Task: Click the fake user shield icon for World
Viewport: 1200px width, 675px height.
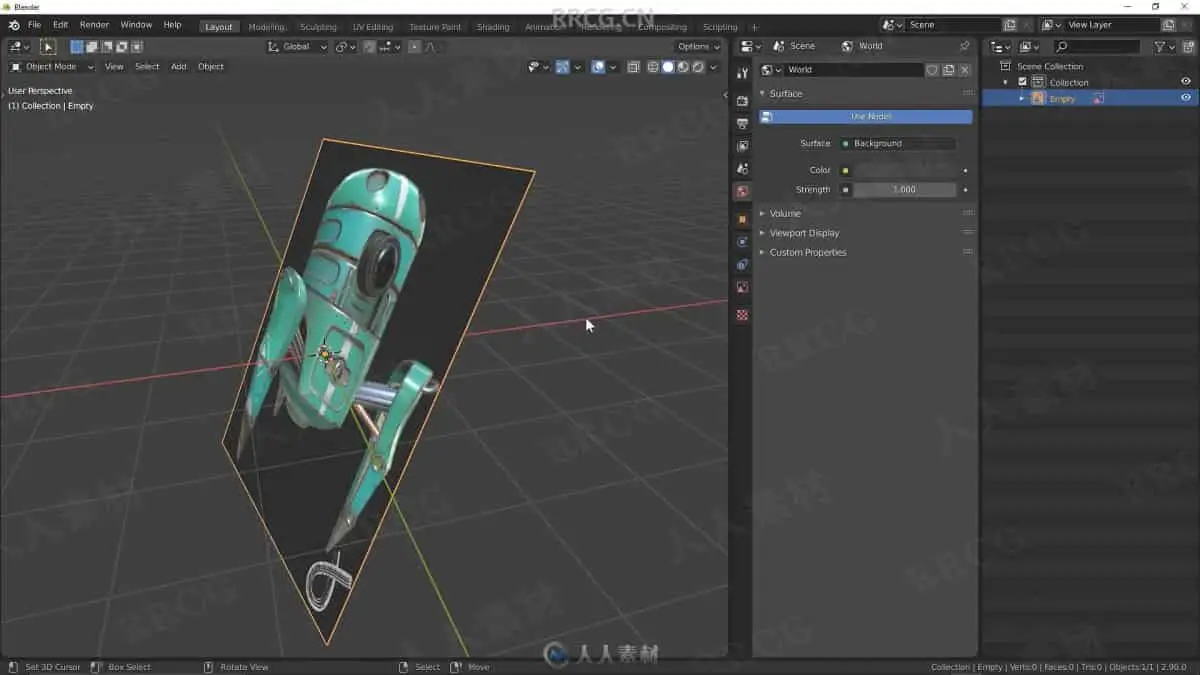Action: click(932, 70)
